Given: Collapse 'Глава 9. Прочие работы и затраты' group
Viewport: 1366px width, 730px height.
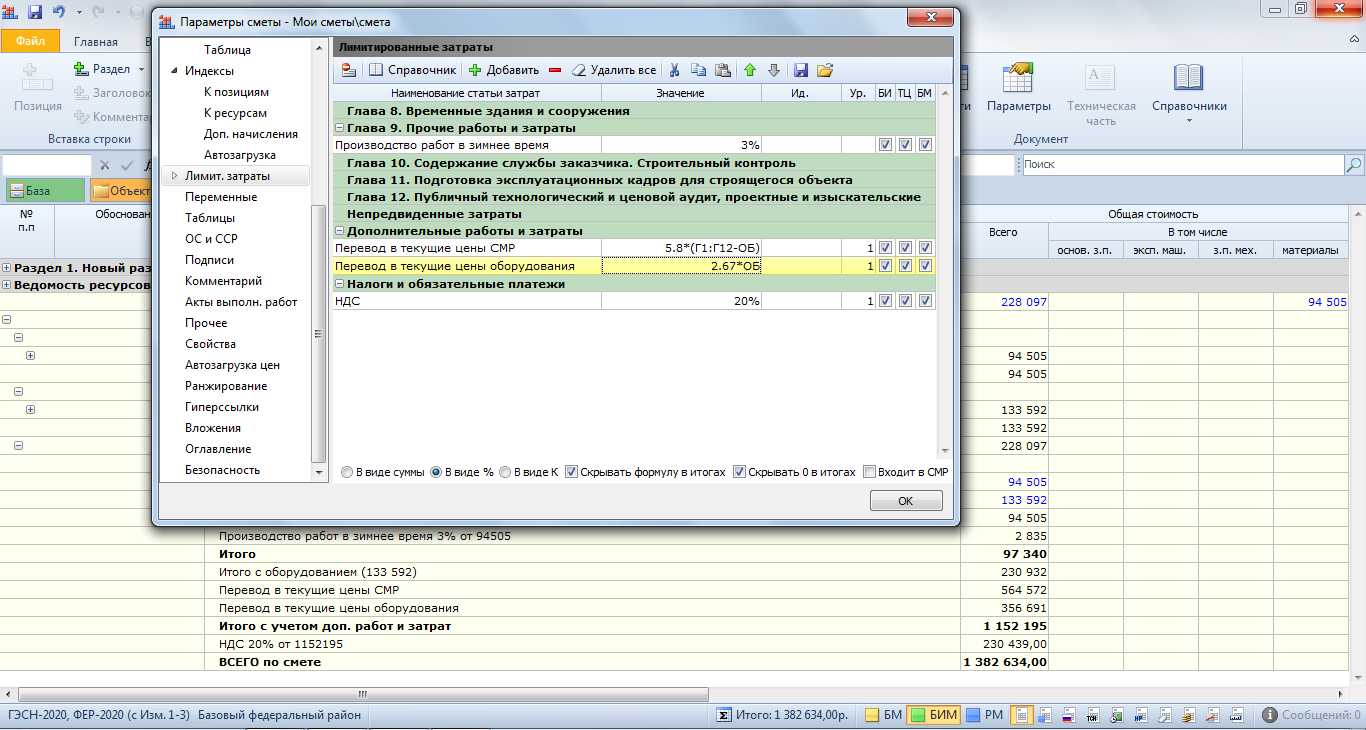Looking at the screenshot, I should coord(339,128).
